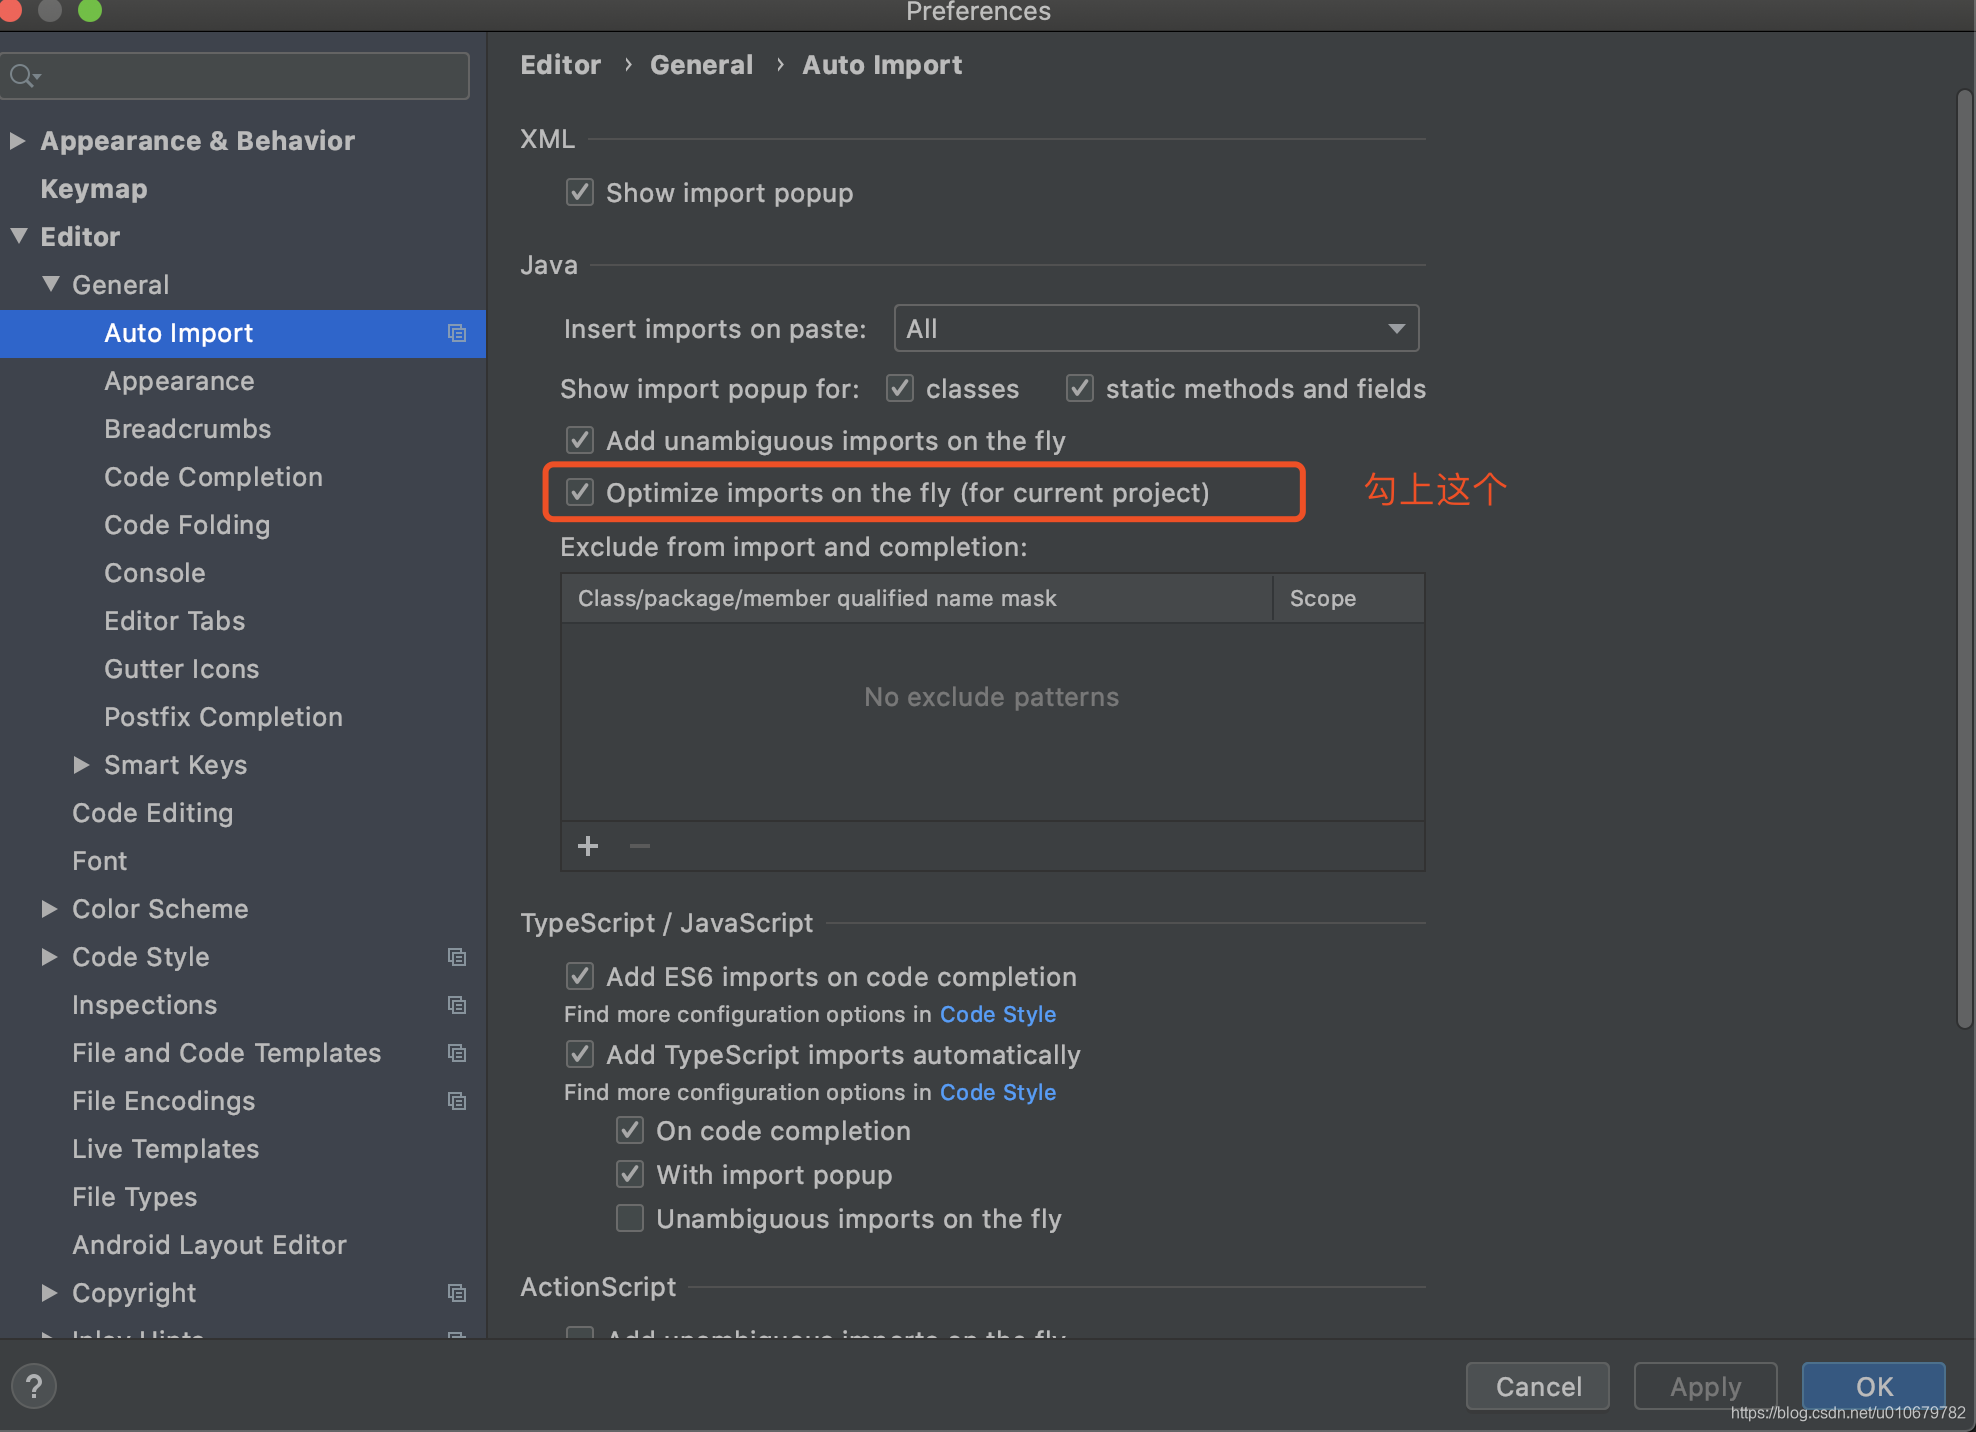The image size is (1976, 1432).
Task: Click the settings panel vertical scrollbar
Action: (1964, 558)
